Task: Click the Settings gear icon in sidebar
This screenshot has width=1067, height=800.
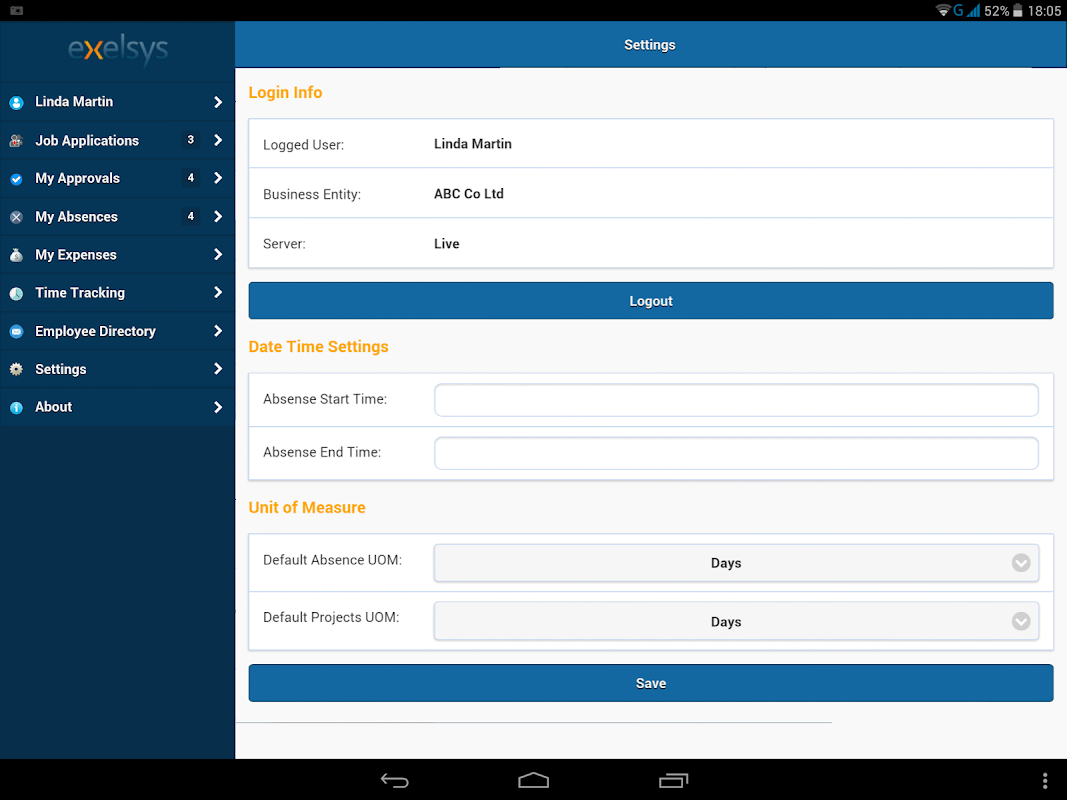Action: [16, 369]
